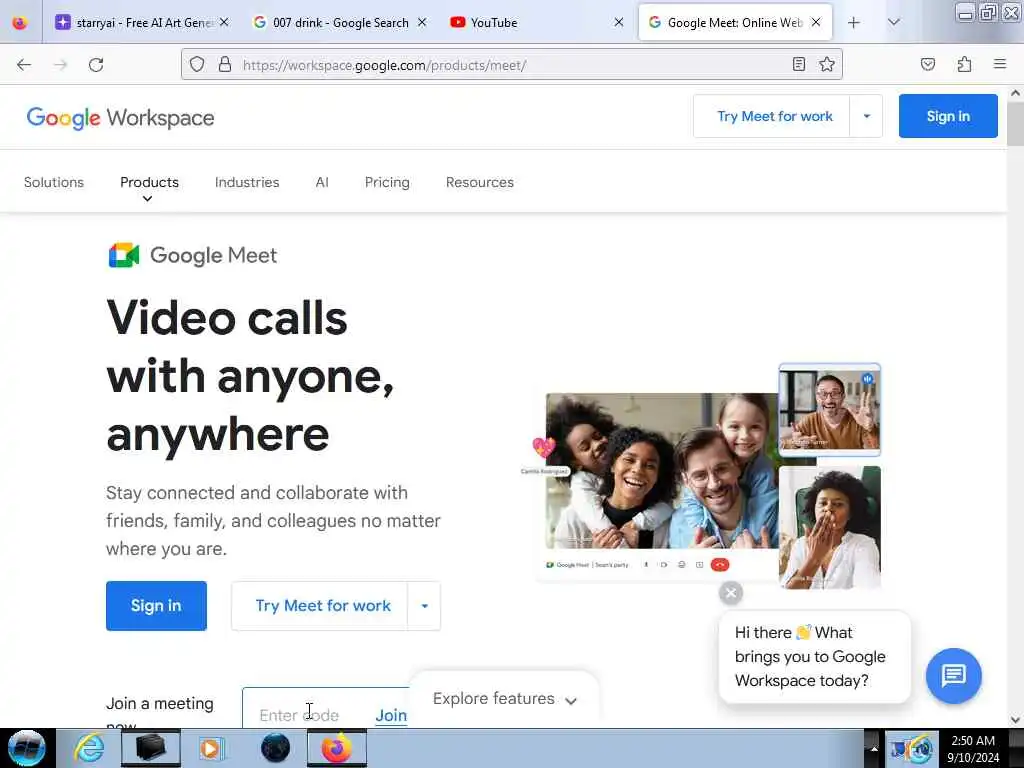
Task: Click the browser Back arrow
Action: pos(24,65)
